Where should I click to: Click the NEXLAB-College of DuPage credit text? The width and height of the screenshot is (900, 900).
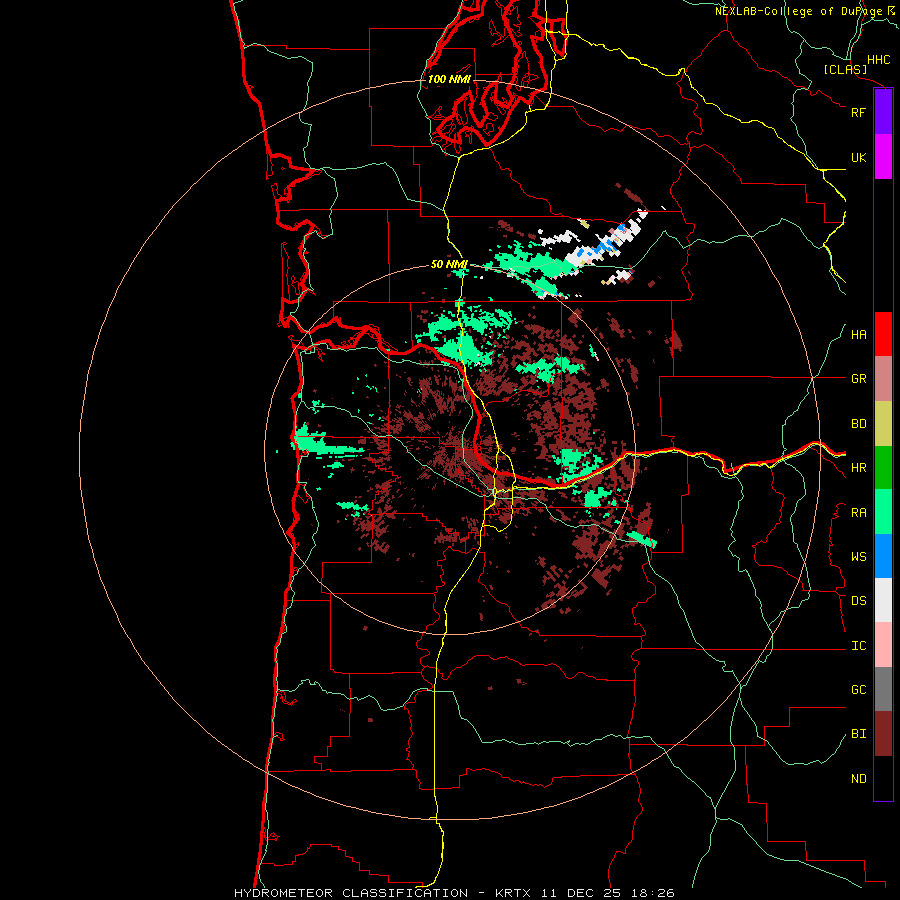[x=804, y=11]
